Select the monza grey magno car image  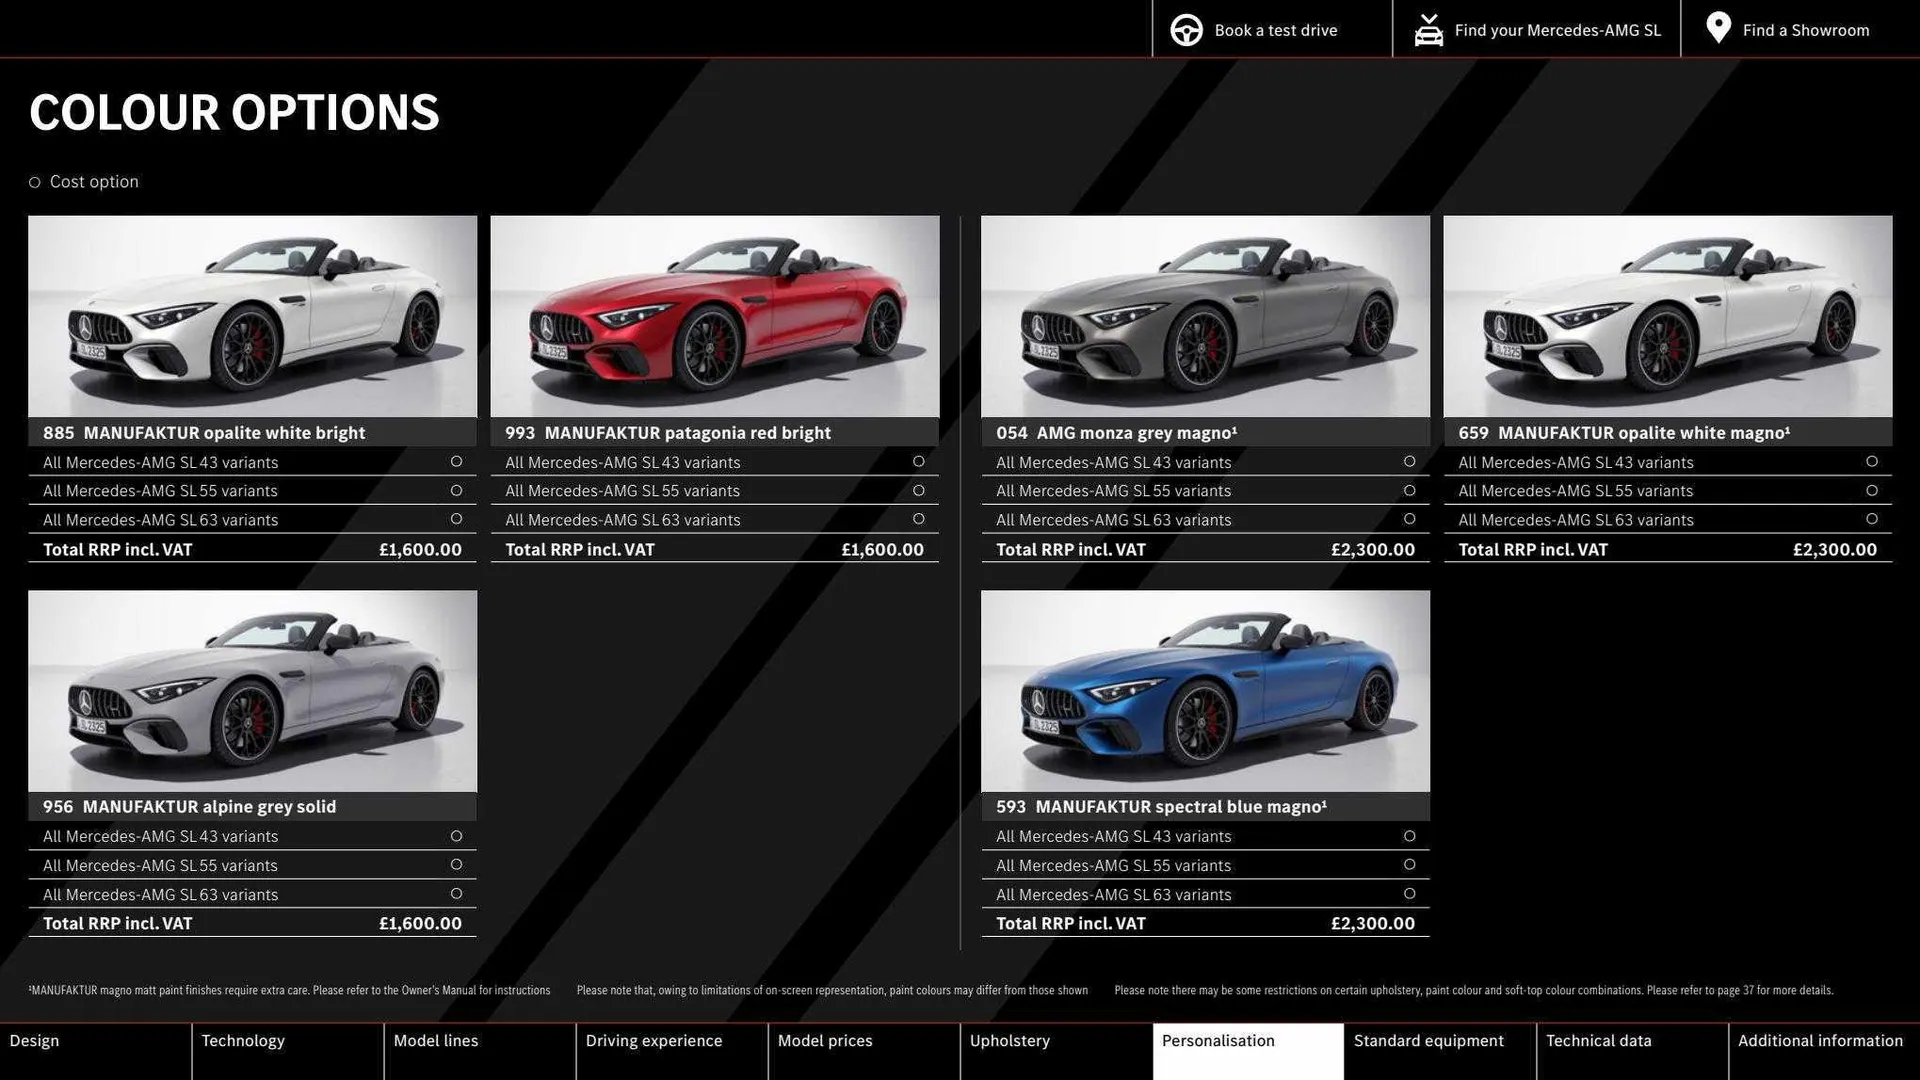[1205, 316]
